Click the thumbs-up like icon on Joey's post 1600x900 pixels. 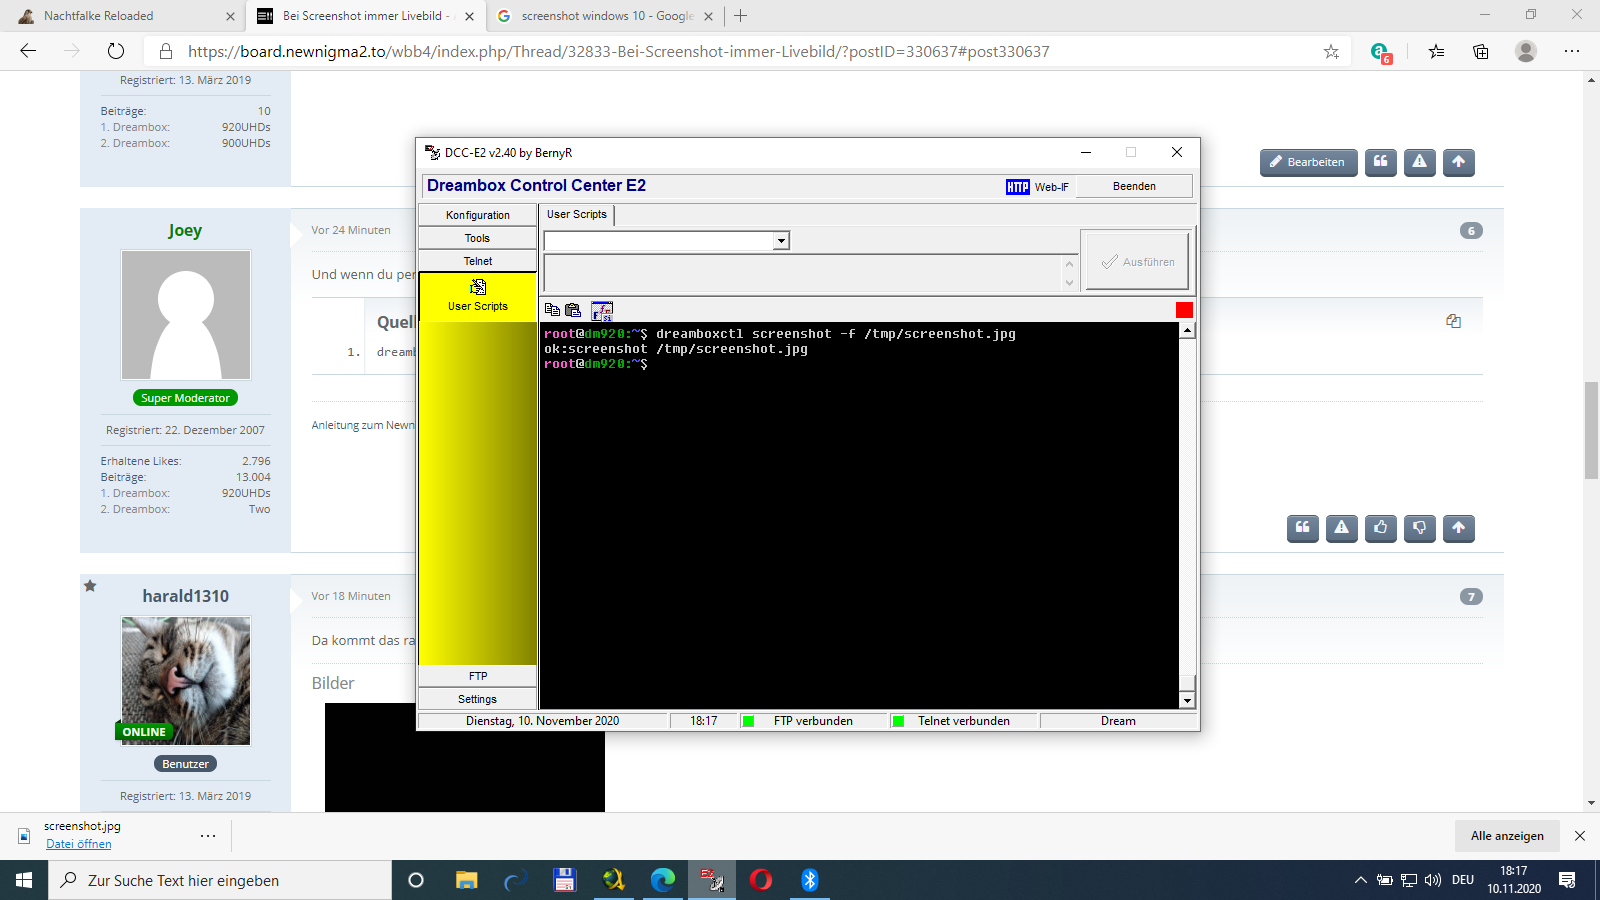point(1380,528)
